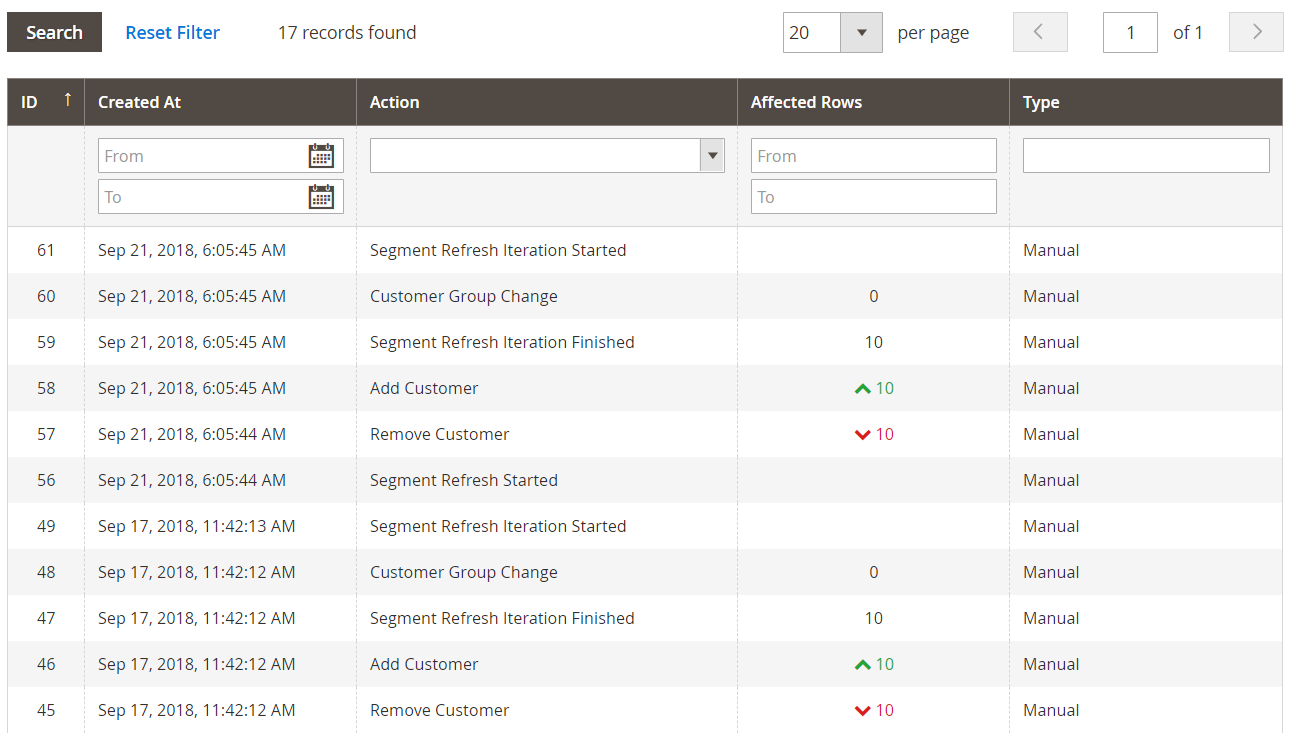Click affected rows value 10 in row 59
The image size is (1289, 733).
pos(874,342)
